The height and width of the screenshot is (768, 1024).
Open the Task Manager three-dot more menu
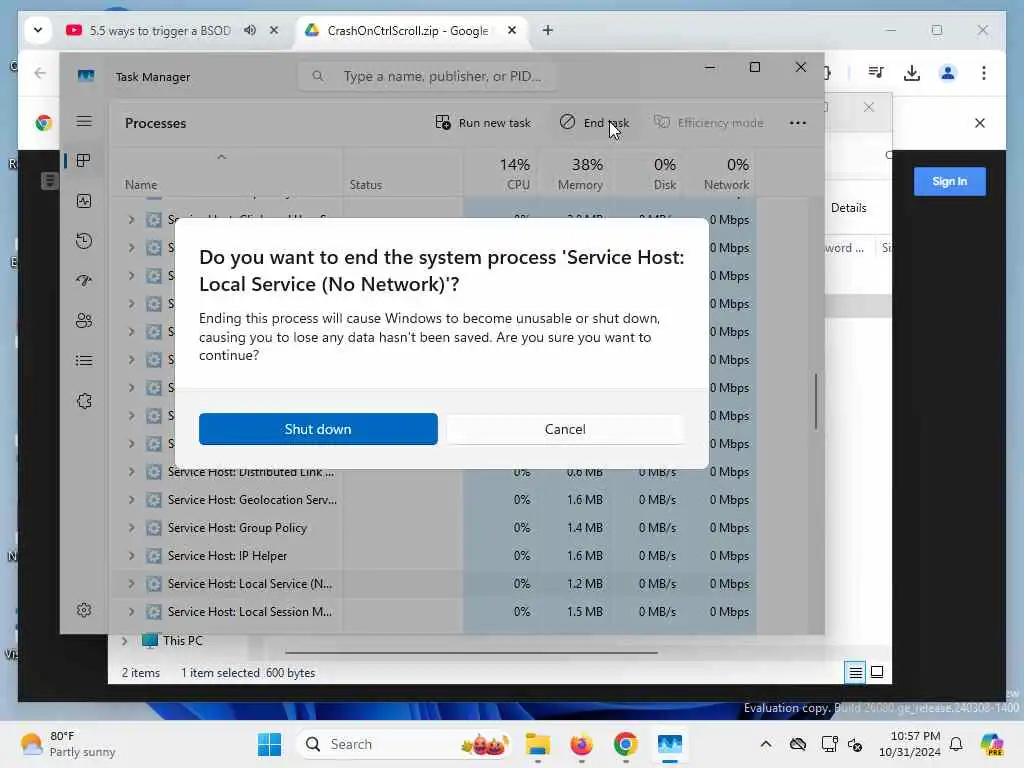click(797, 123)
